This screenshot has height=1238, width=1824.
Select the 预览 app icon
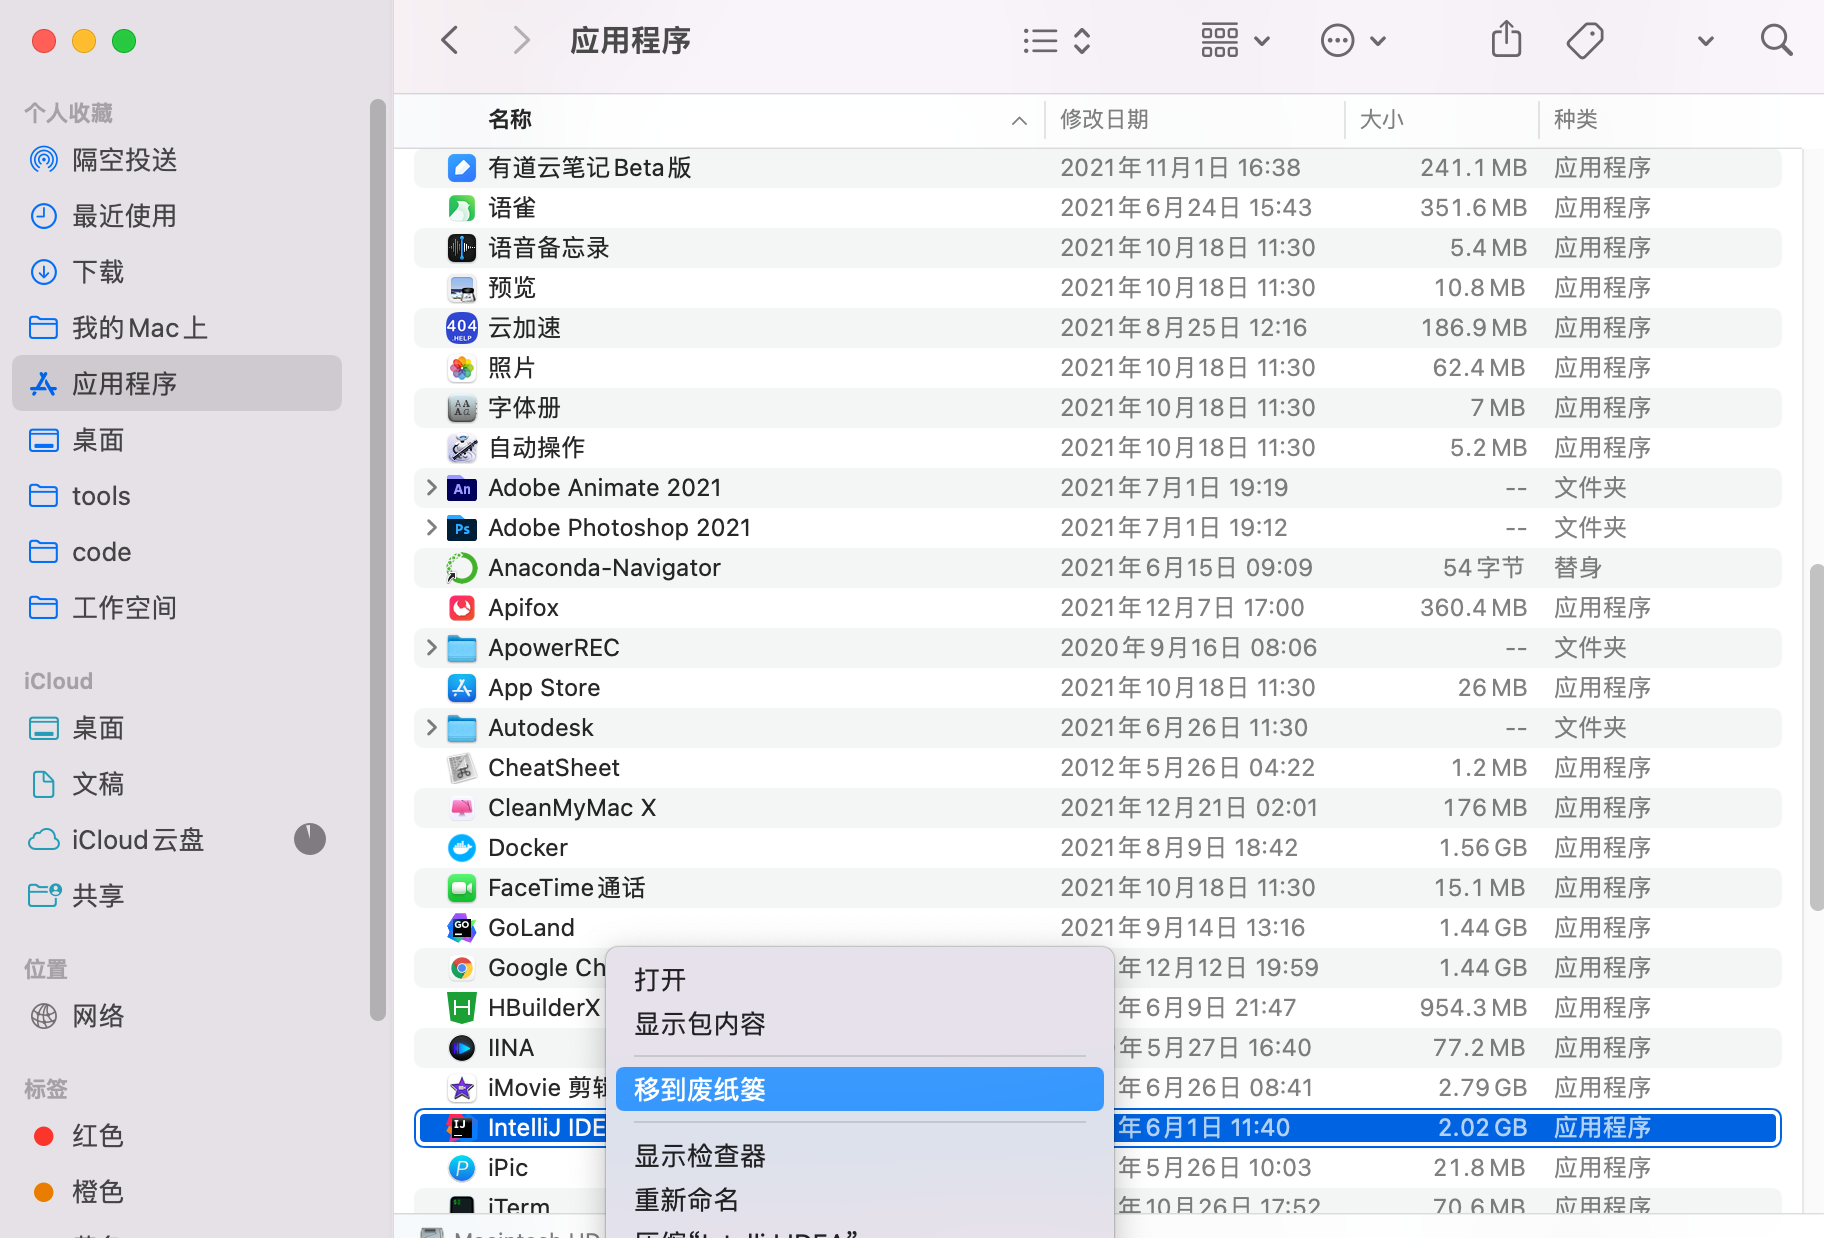(x=461, y=287)
